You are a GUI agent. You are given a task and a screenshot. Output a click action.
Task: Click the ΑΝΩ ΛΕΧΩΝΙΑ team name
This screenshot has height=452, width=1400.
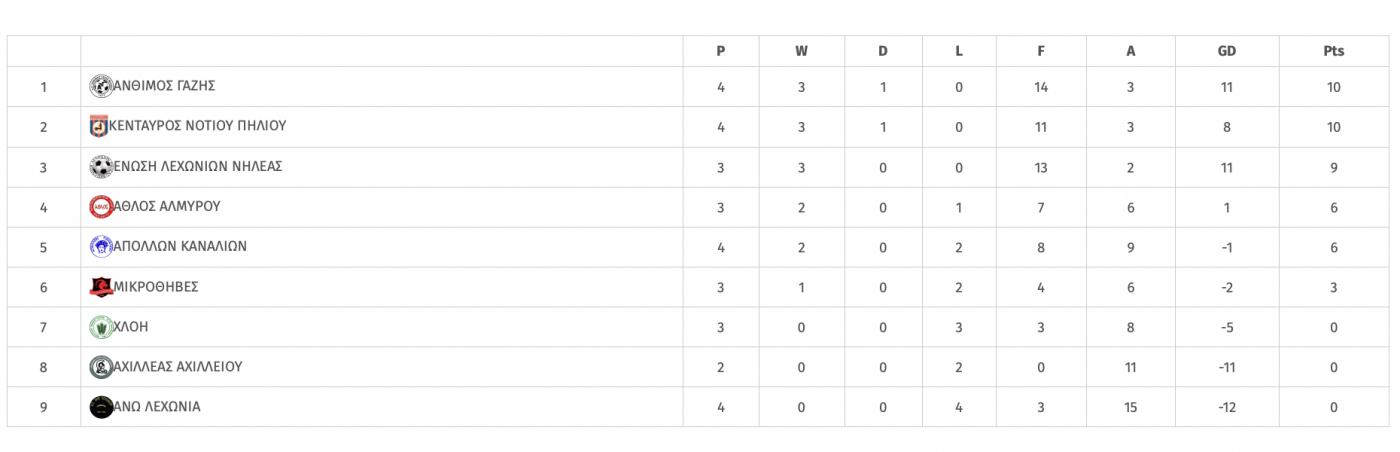tap(157, 406)
